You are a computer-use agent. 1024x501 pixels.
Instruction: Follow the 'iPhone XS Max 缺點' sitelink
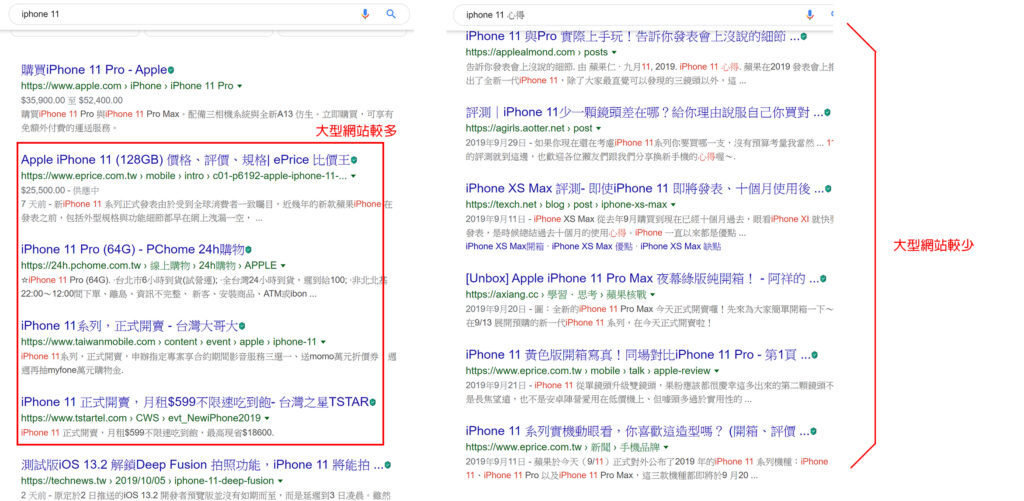[681, 246]
